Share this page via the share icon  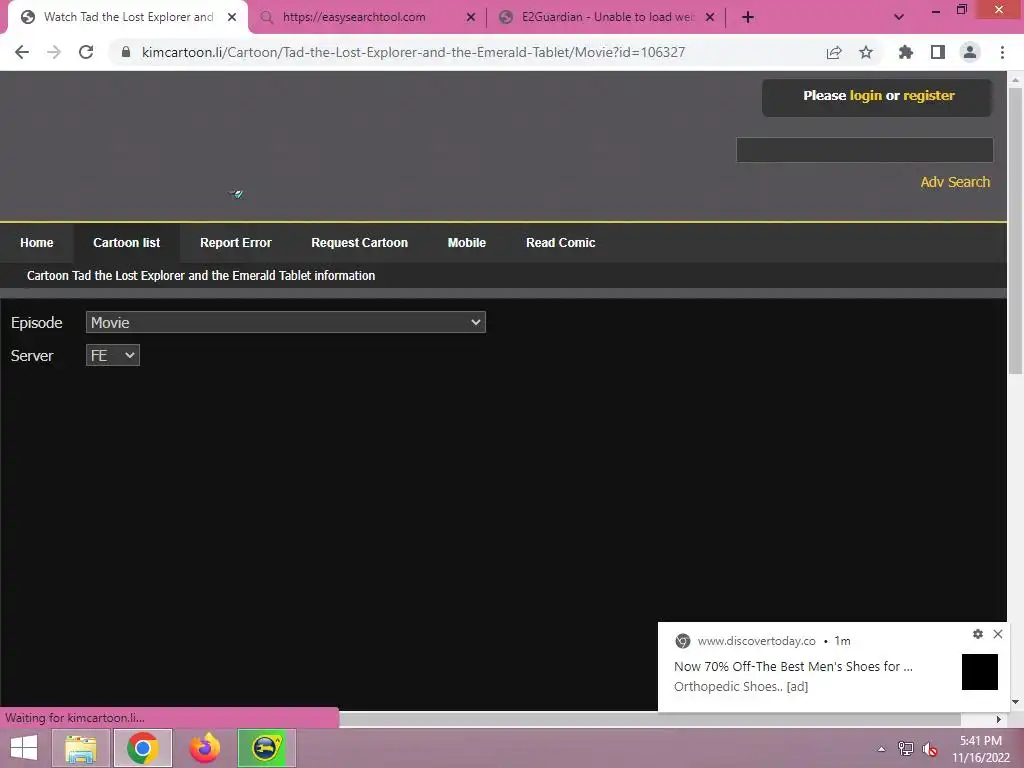click(x=834, y=52)
